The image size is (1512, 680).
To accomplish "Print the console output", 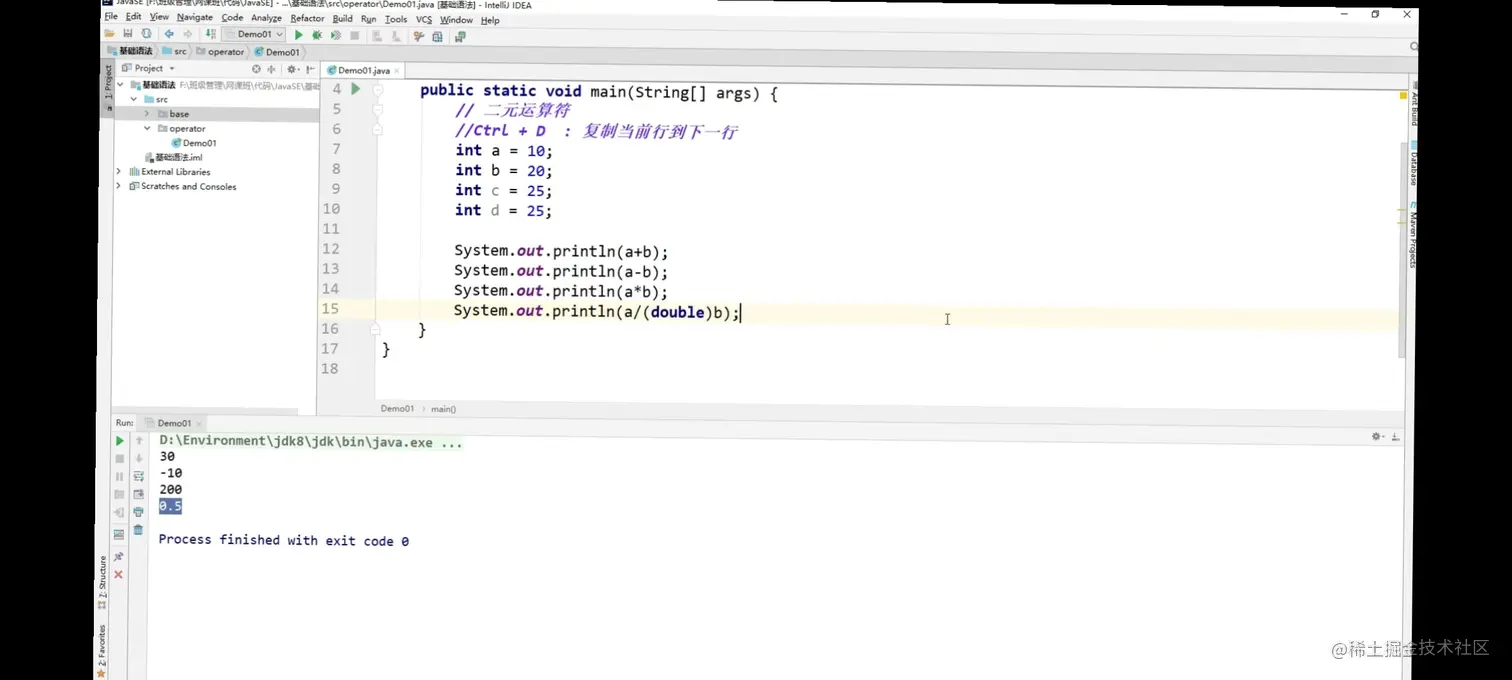I will click(x=138, y=512).
